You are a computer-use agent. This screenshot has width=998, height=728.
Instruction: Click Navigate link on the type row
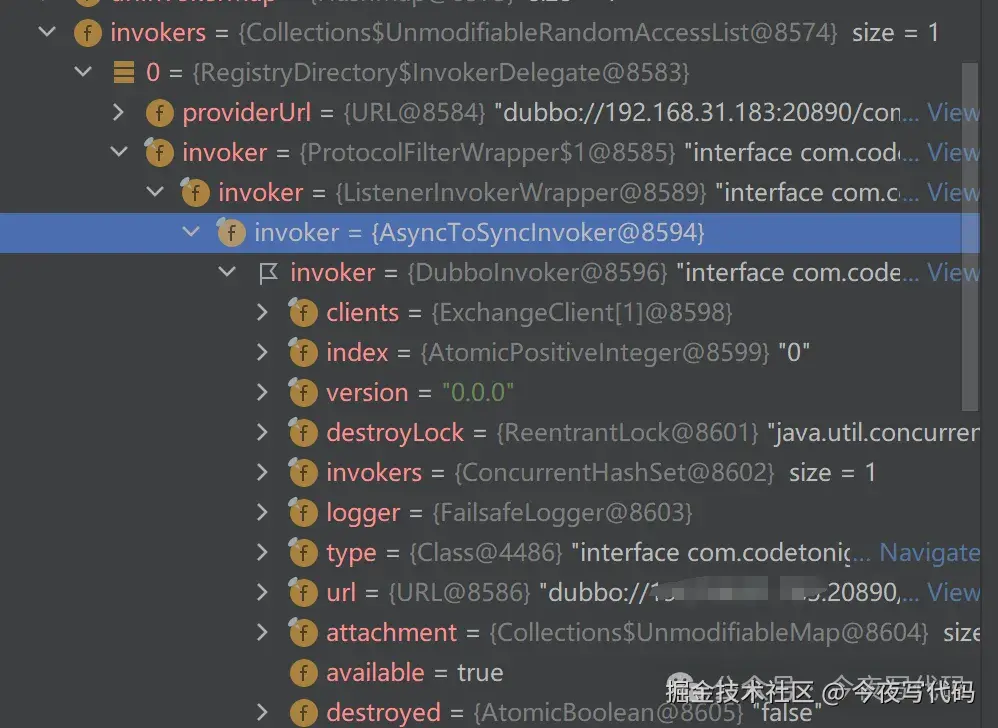click(x=929, y=553)
